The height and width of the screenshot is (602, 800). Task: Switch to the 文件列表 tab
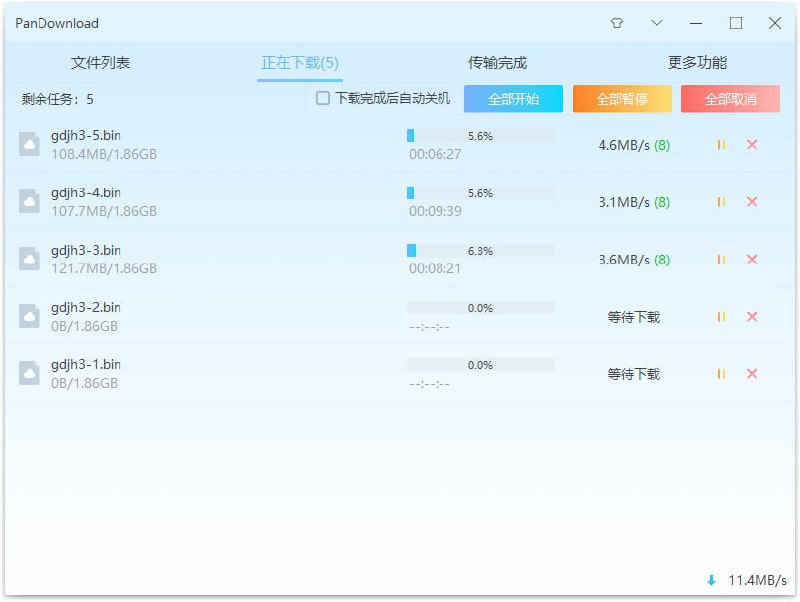click(101, 62)
